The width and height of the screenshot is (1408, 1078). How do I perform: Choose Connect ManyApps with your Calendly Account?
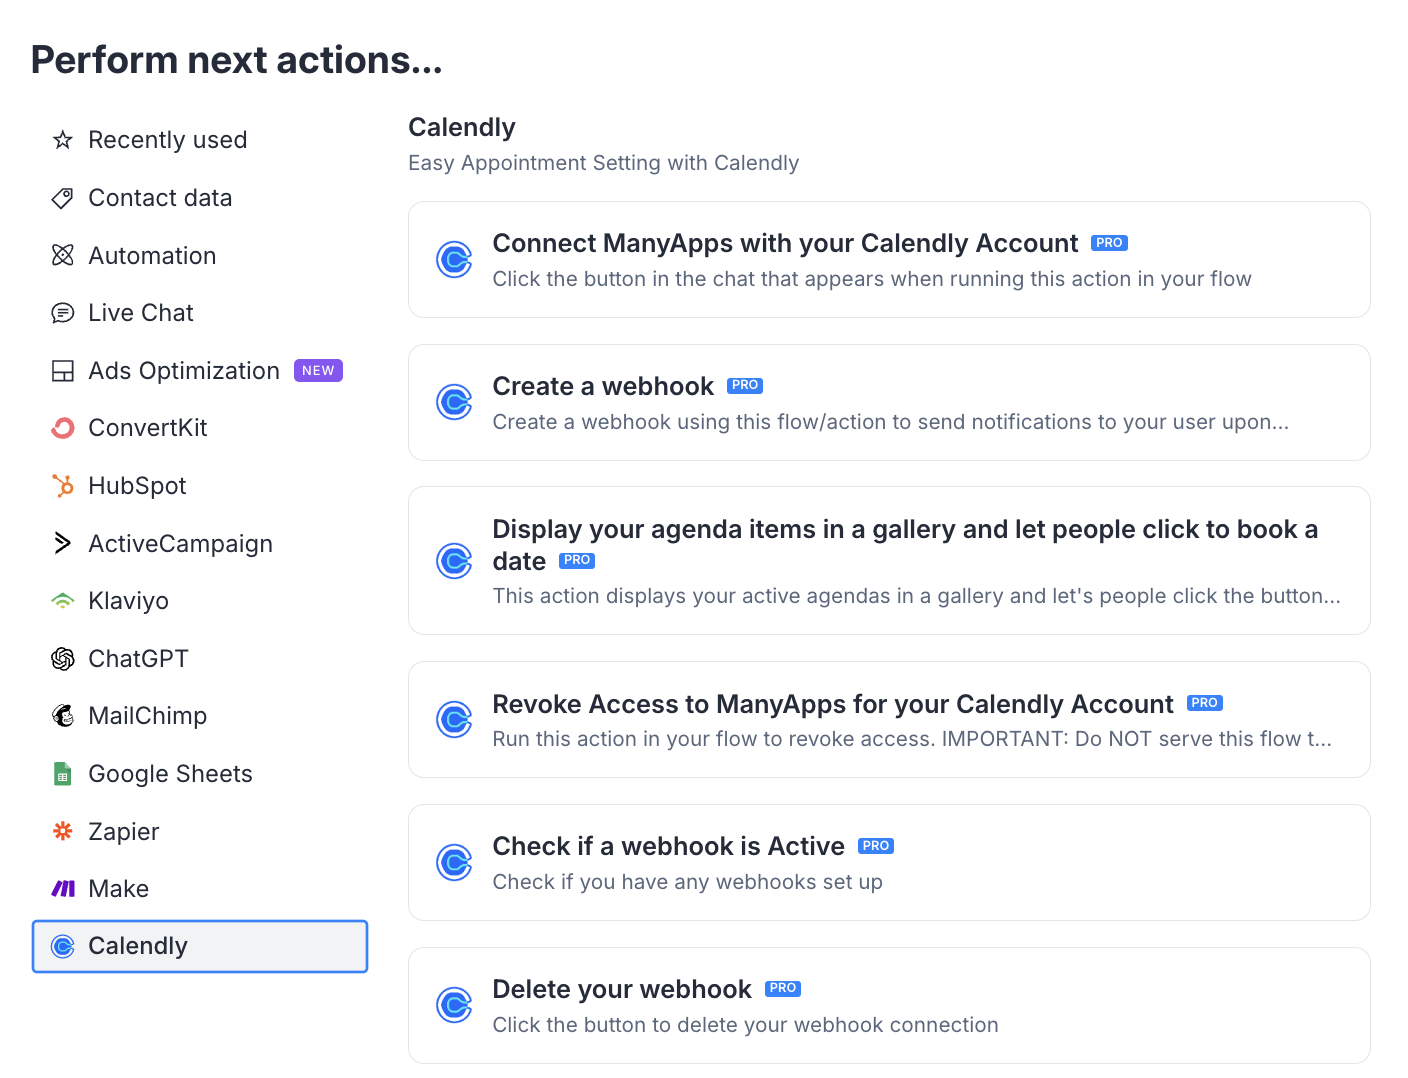[888, 260]
